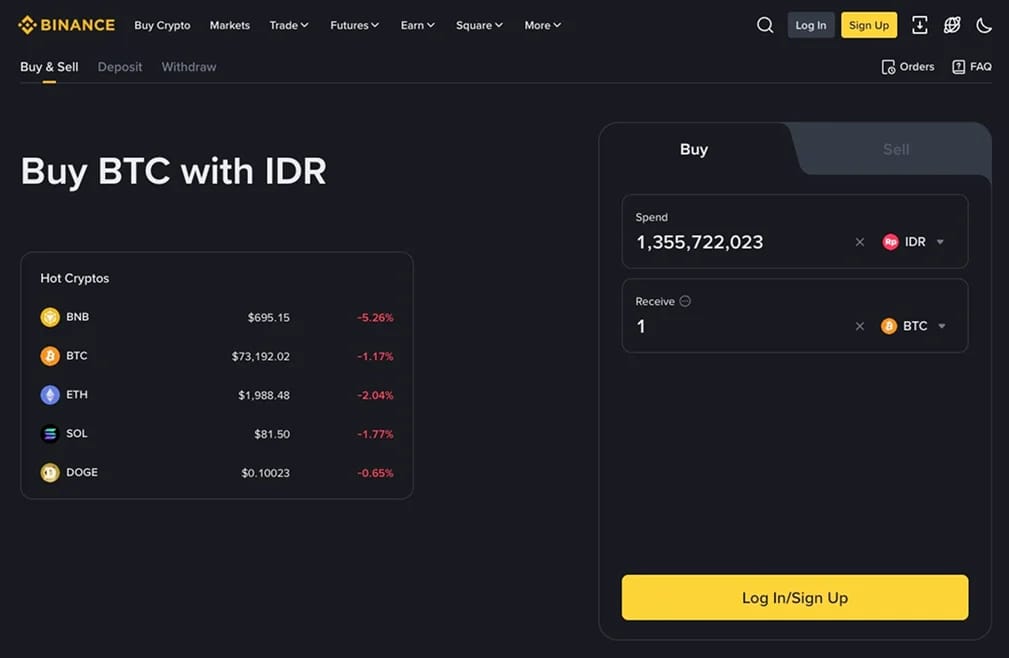This screenshot has width=1009, height=658.
Task: Expand the Earn menu
Action: 418,25
